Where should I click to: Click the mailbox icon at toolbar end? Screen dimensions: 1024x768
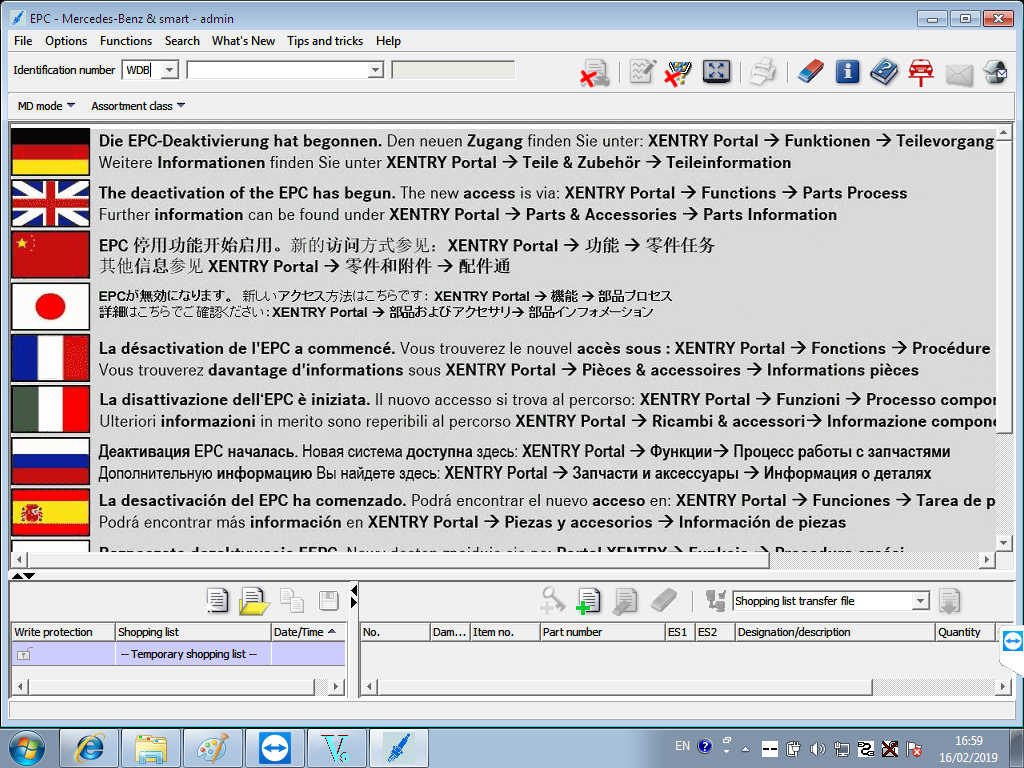coord(995,71)
